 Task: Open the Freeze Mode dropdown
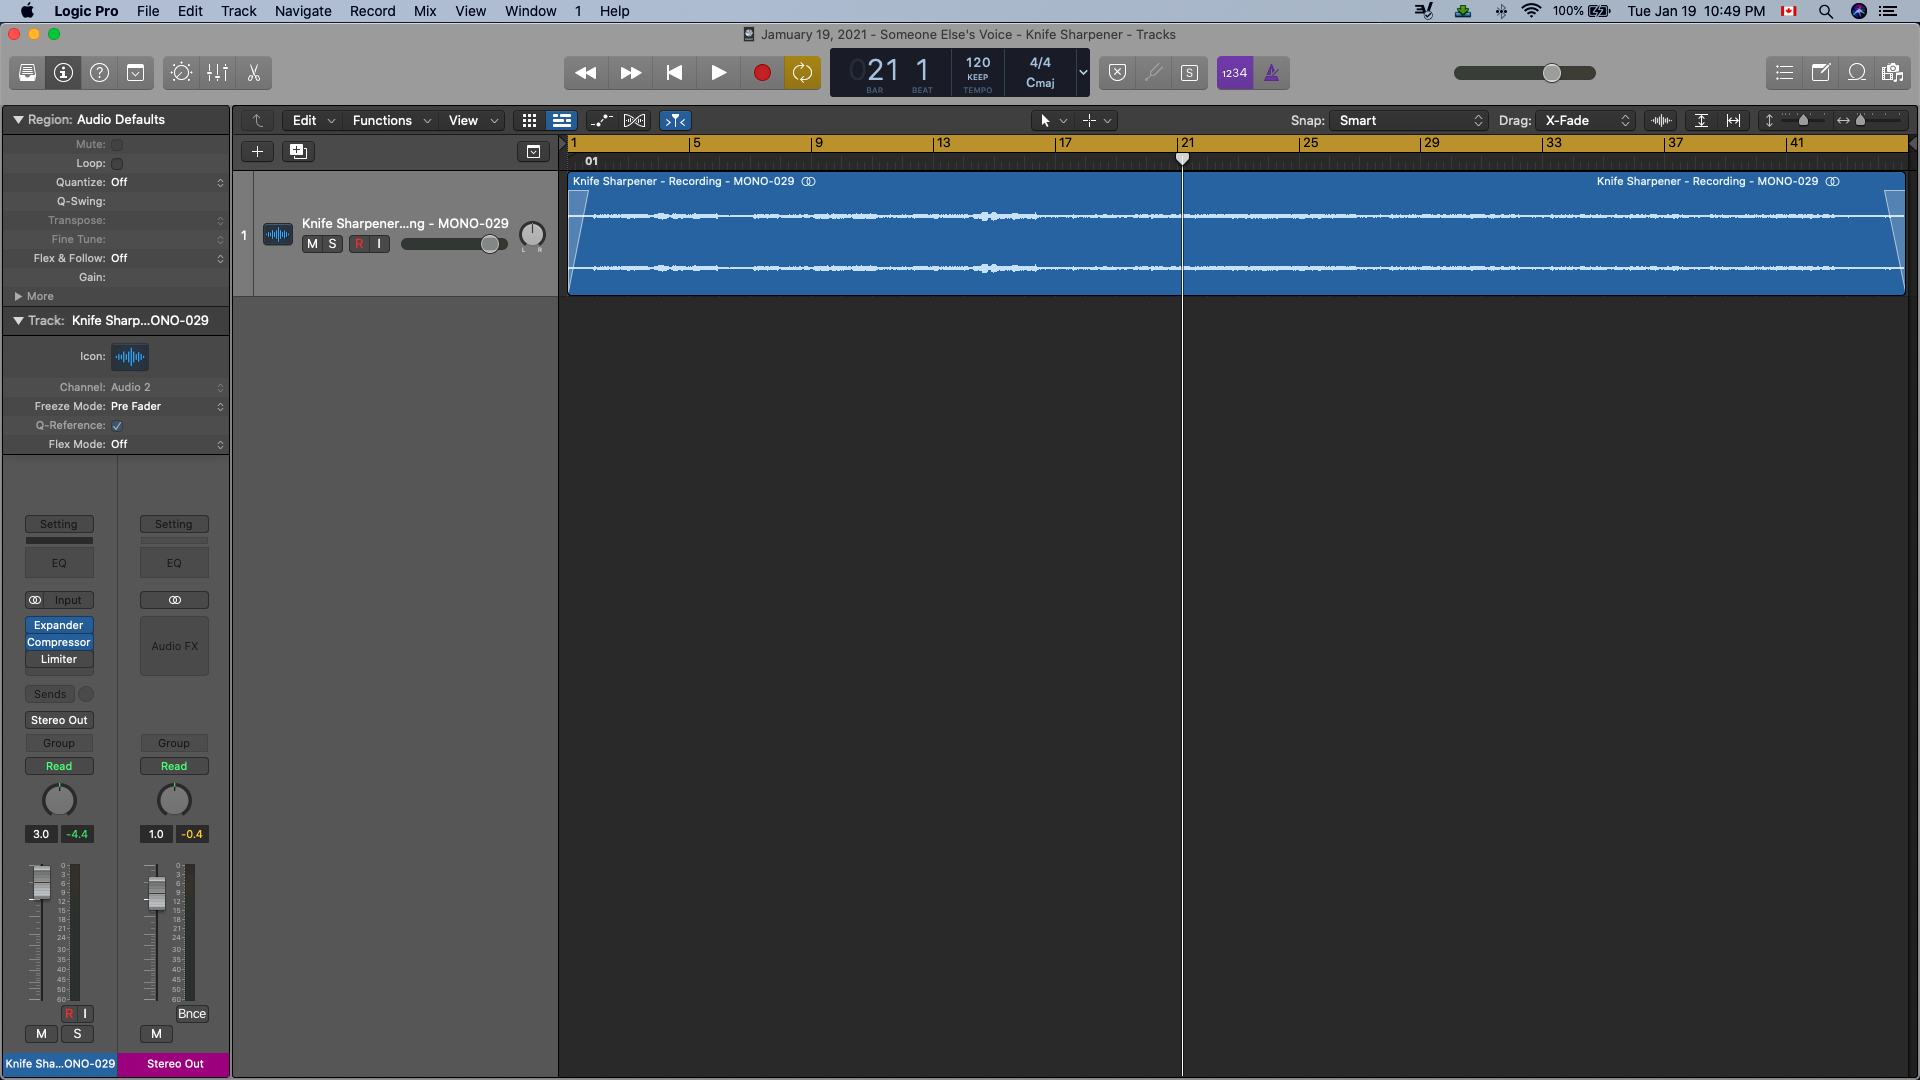(x=166, y=407)
